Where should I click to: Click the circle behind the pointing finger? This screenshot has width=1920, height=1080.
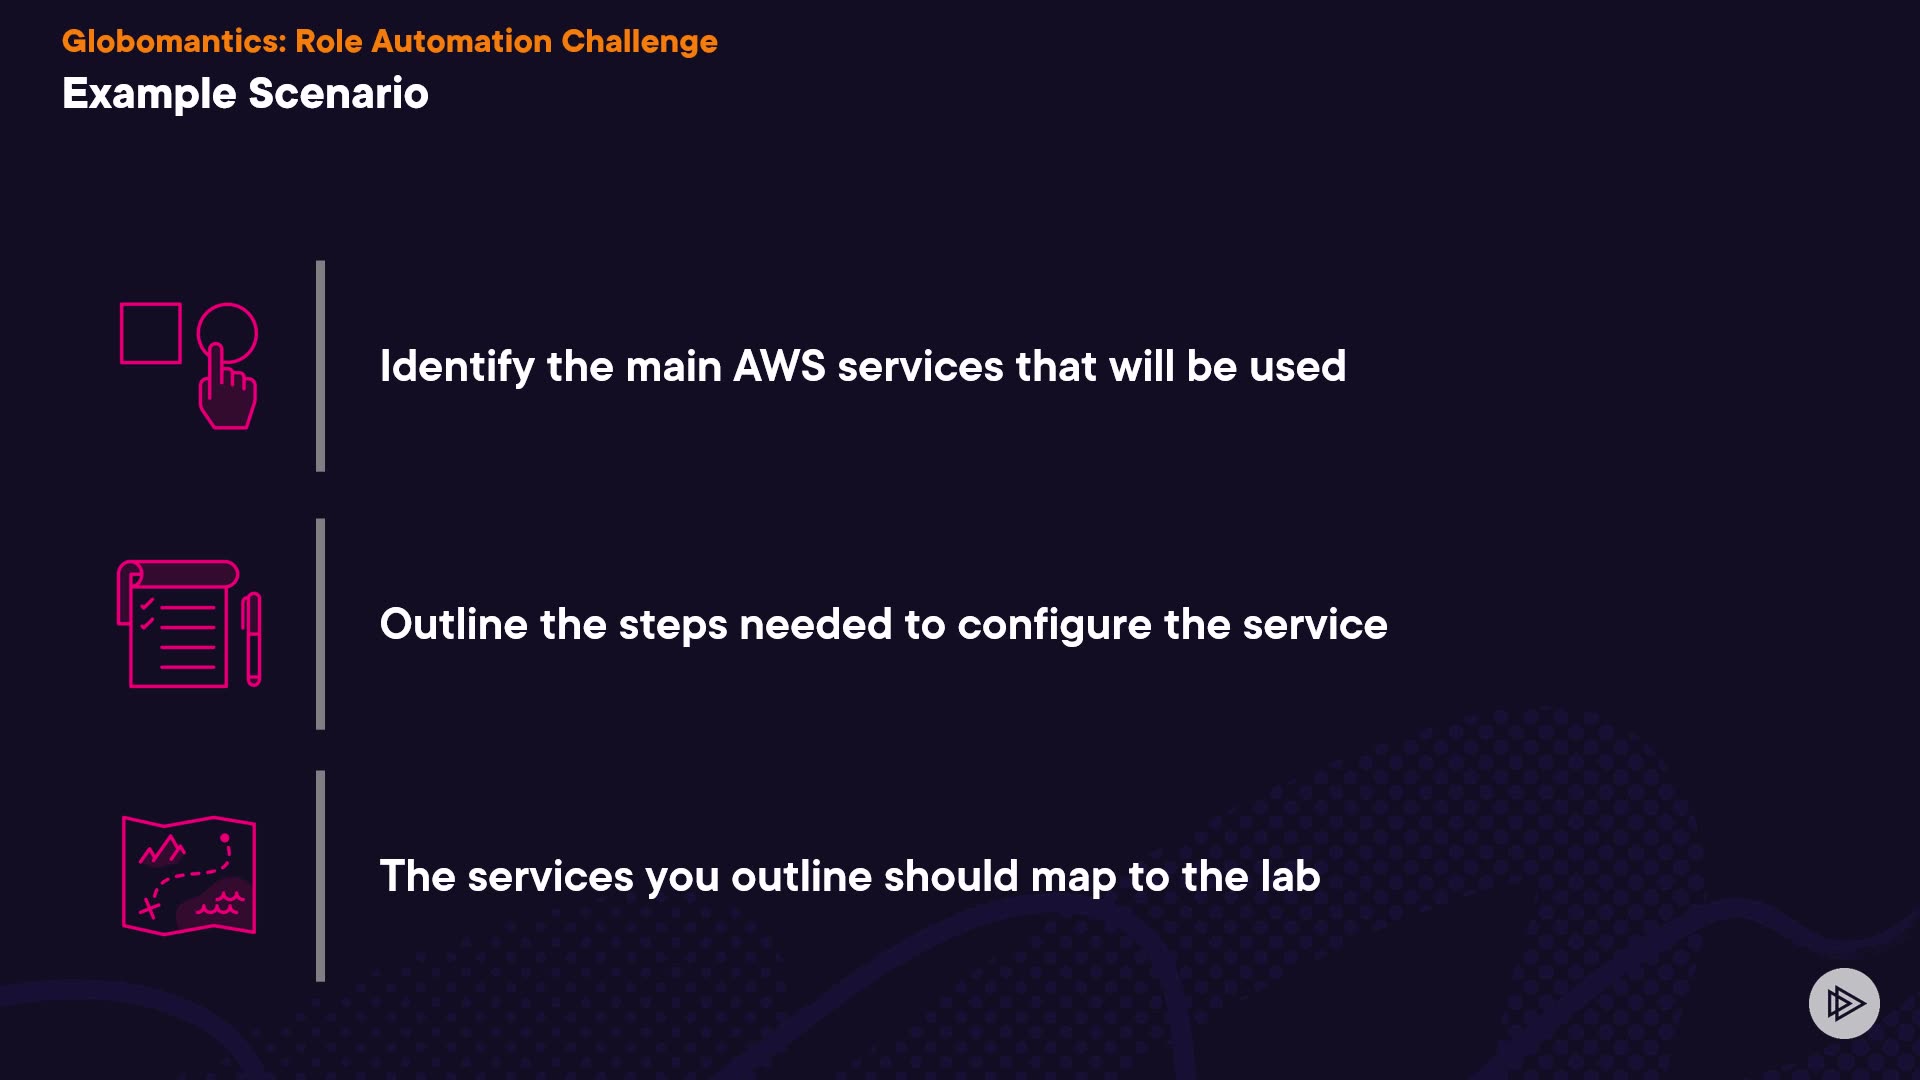point(240,324)
